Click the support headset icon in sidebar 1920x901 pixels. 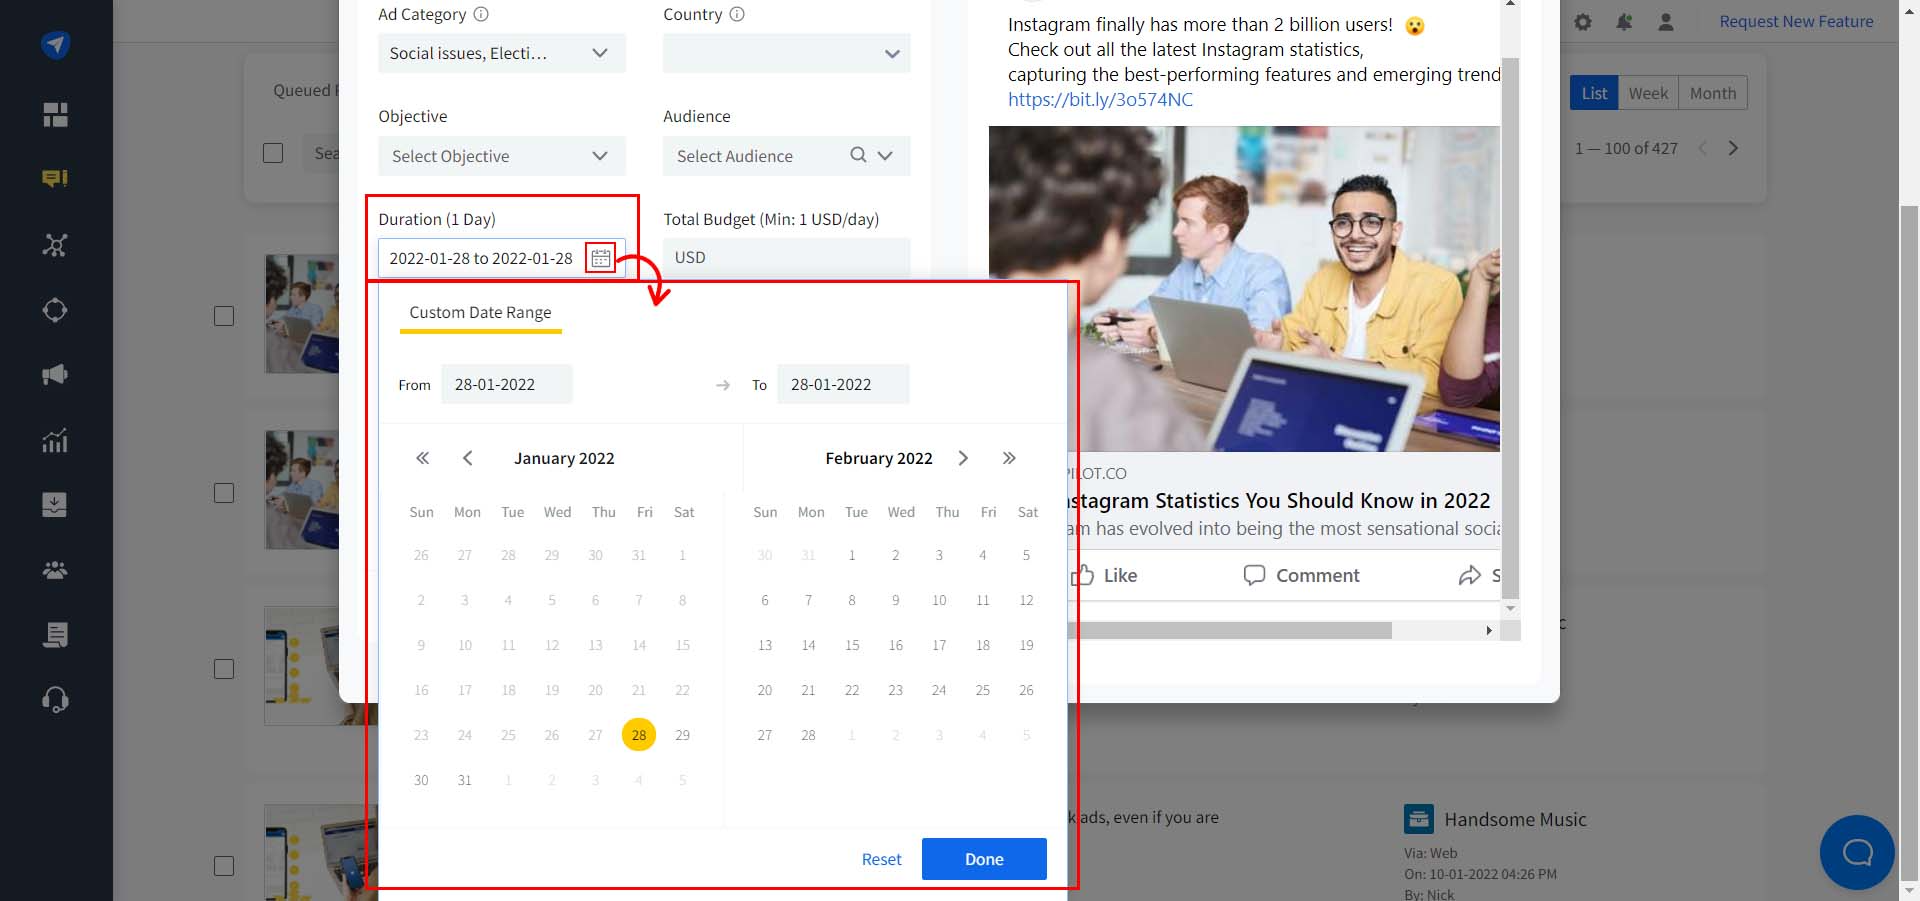[55, 700]
